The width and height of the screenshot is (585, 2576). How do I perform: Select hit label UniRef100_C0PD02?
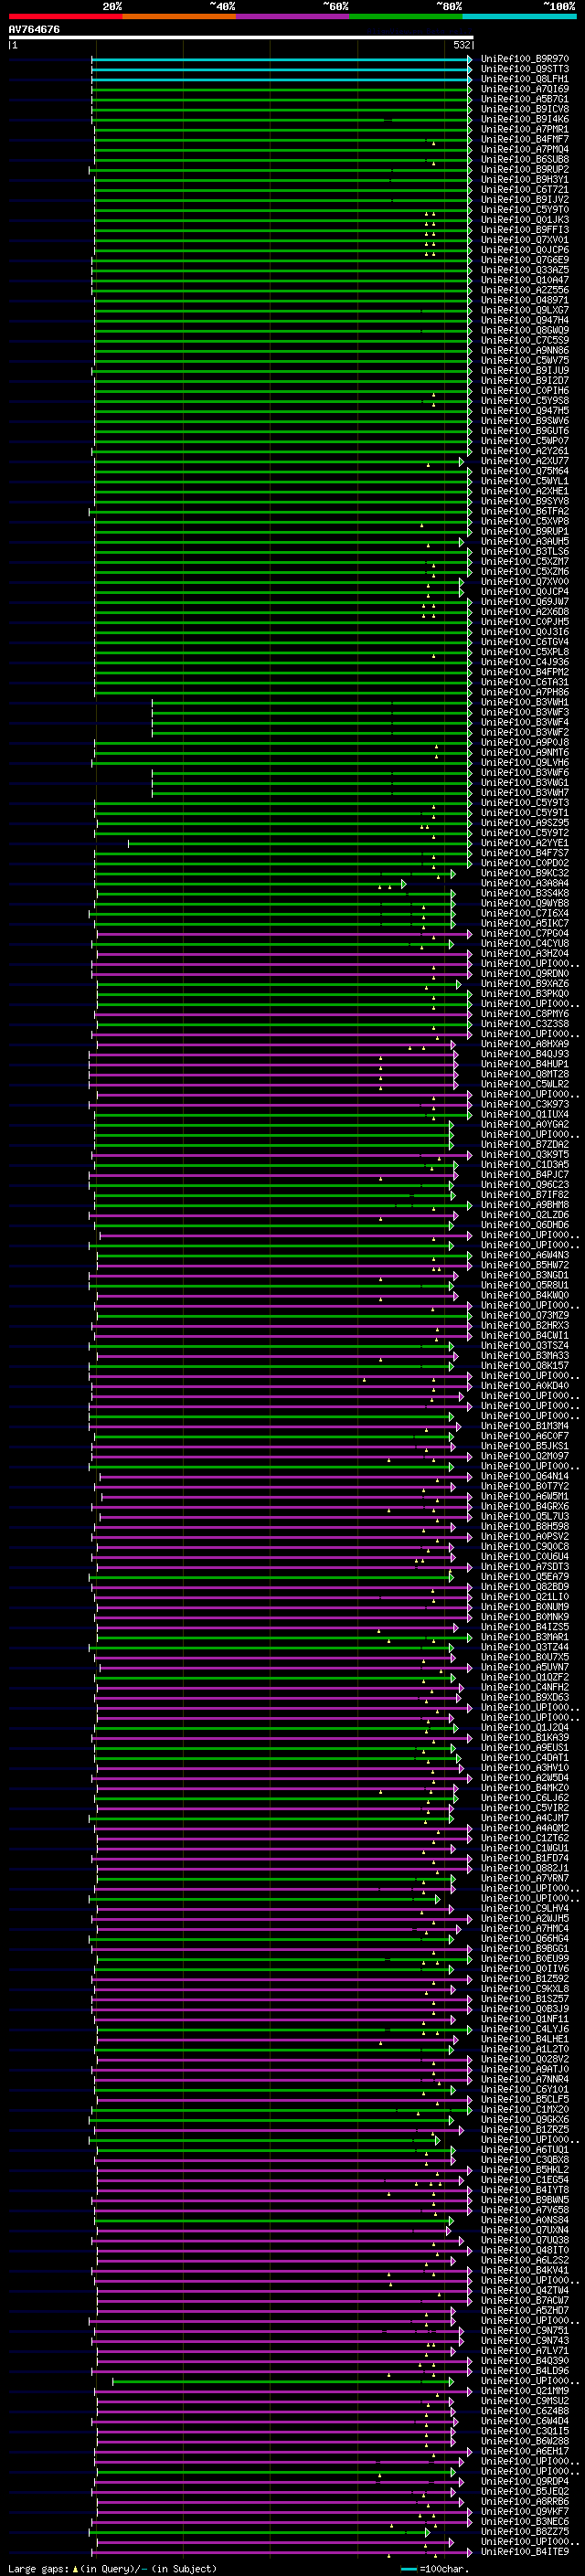525,863
